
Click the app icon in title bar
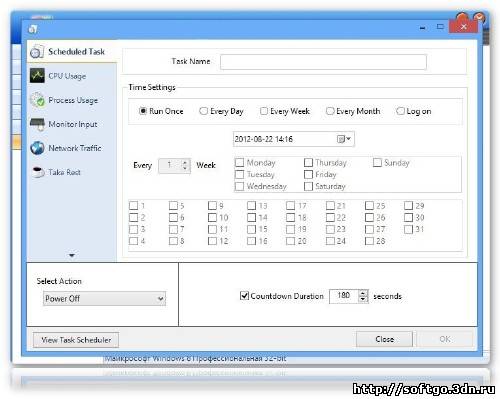tap(33, 29)
